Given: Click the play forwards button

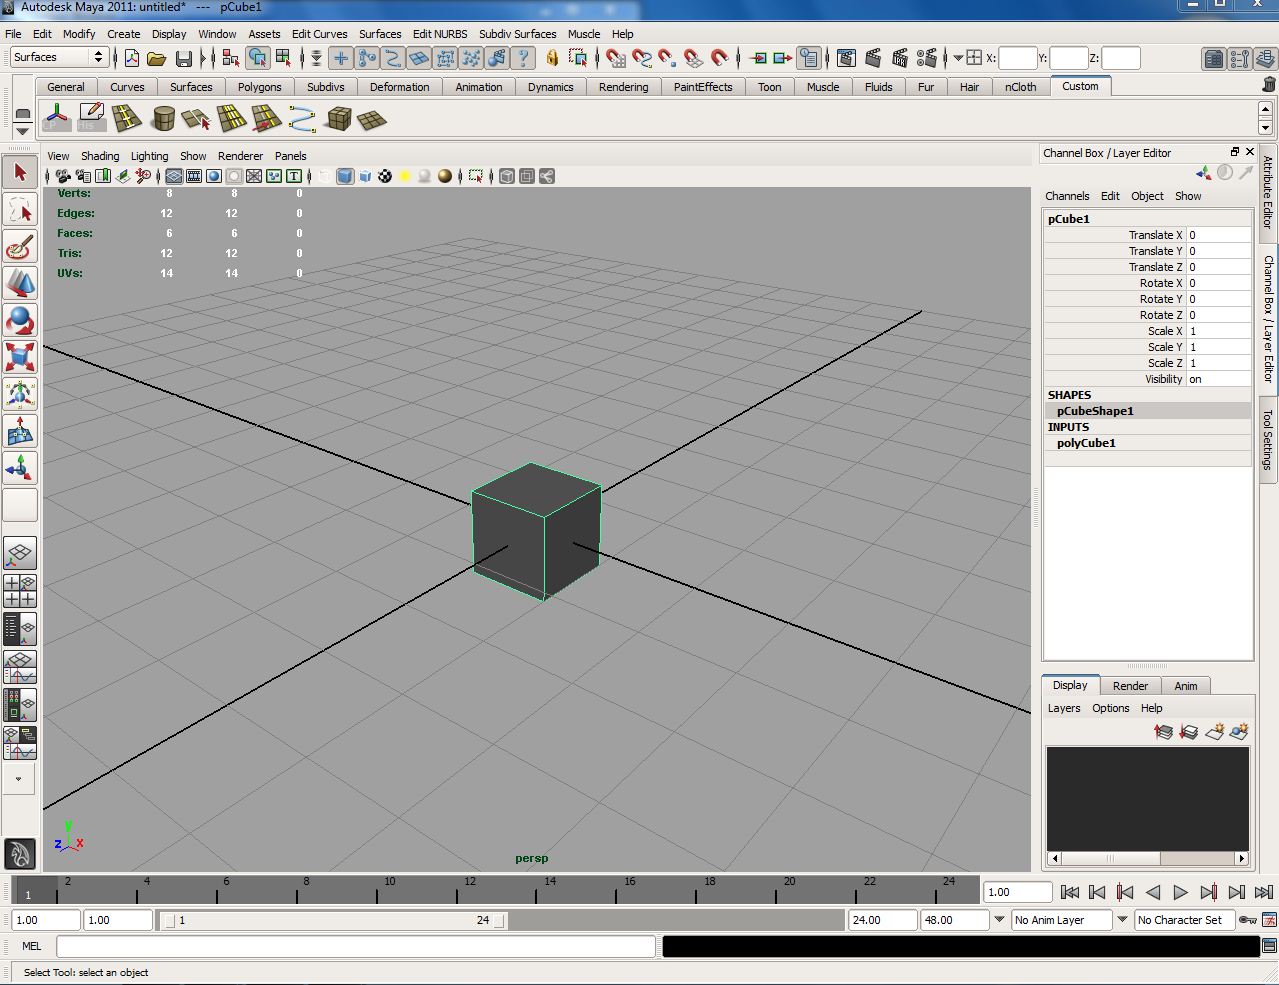Looking at the screenshot, I should coord(1180,892).
